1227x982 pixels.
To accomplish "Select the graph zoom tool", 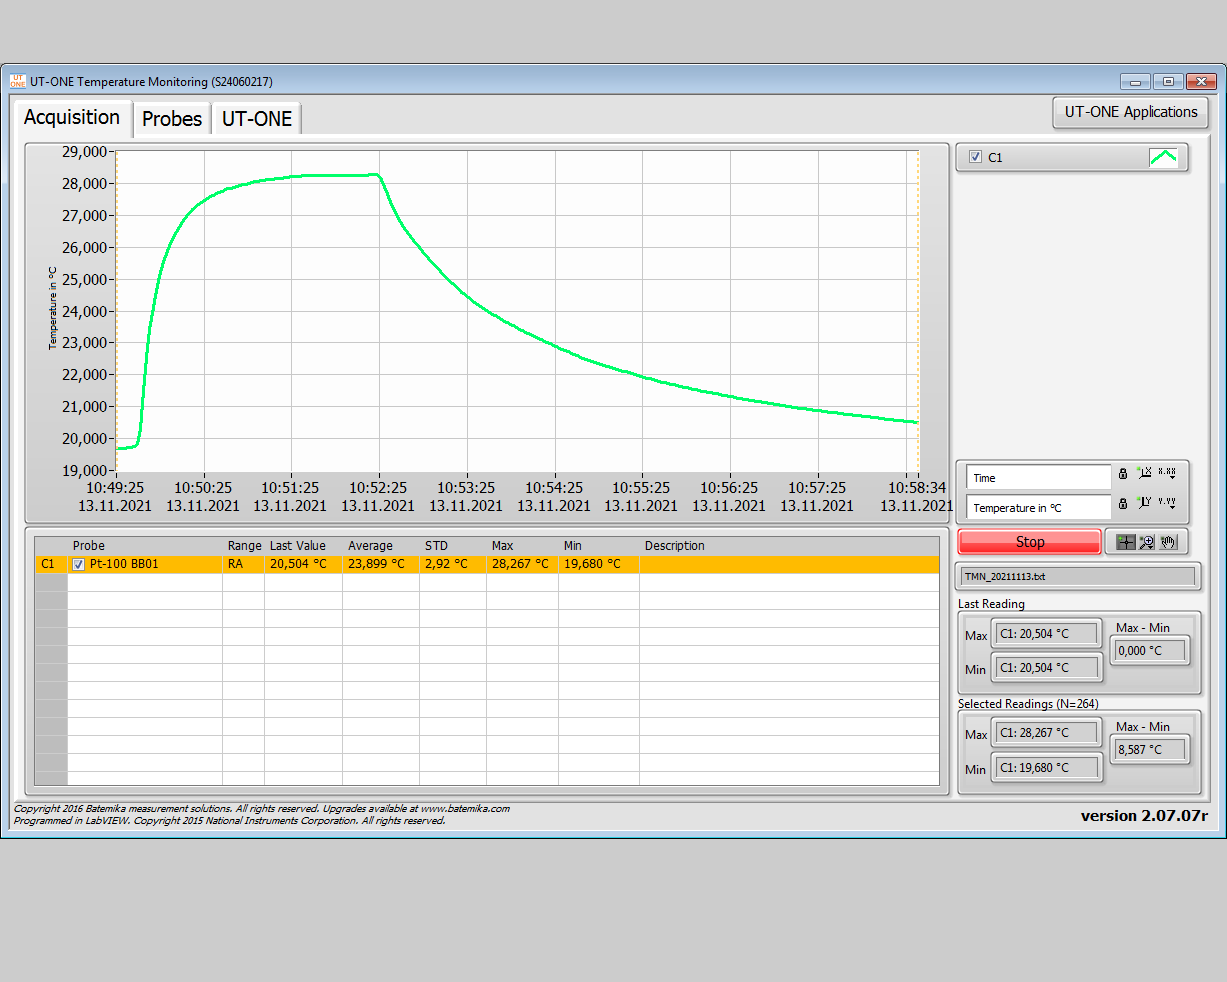I will [1145, 542].
